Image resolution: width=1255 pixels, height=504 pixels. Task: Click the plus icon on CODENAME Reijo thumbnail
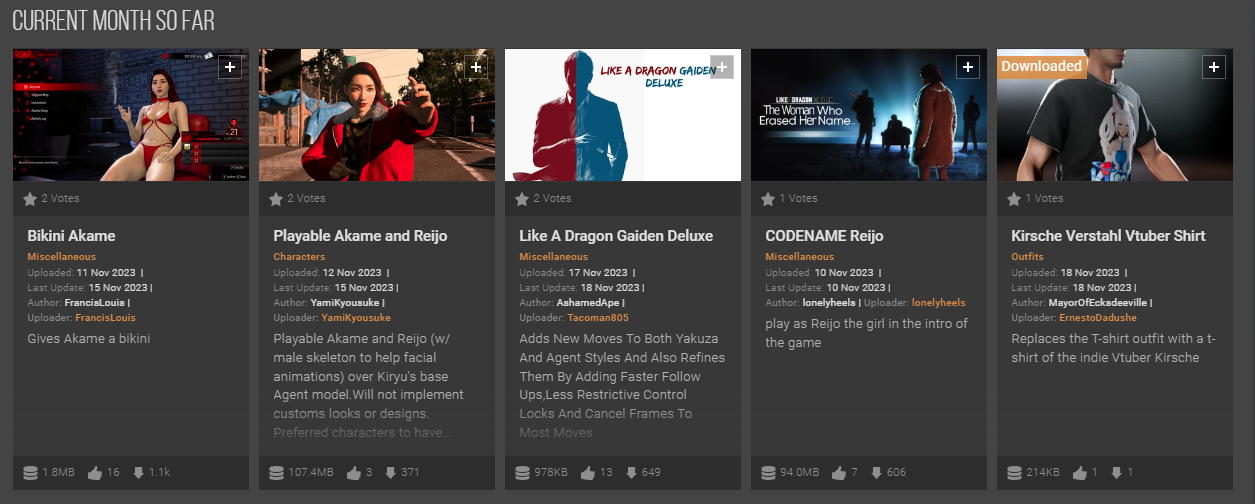coord(968,67)
